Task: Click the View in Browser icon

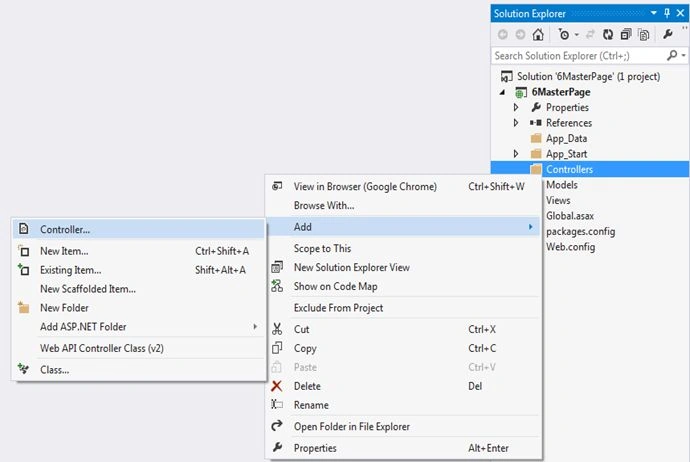Action: (277, 186)
